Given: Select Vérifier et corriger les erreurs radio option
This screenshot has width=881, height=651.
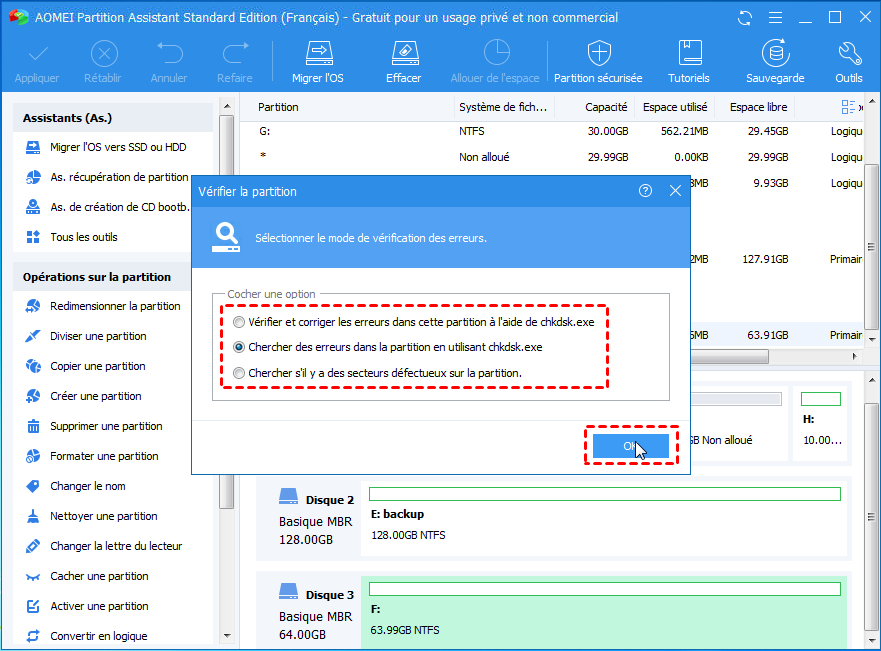Looking at the screenshot, I should [x=239, y=322].
